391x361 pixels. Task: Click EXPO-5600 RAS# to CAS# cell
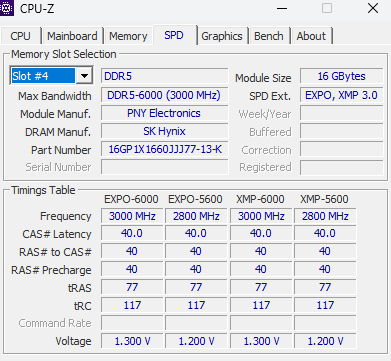[x=196, y=251]
